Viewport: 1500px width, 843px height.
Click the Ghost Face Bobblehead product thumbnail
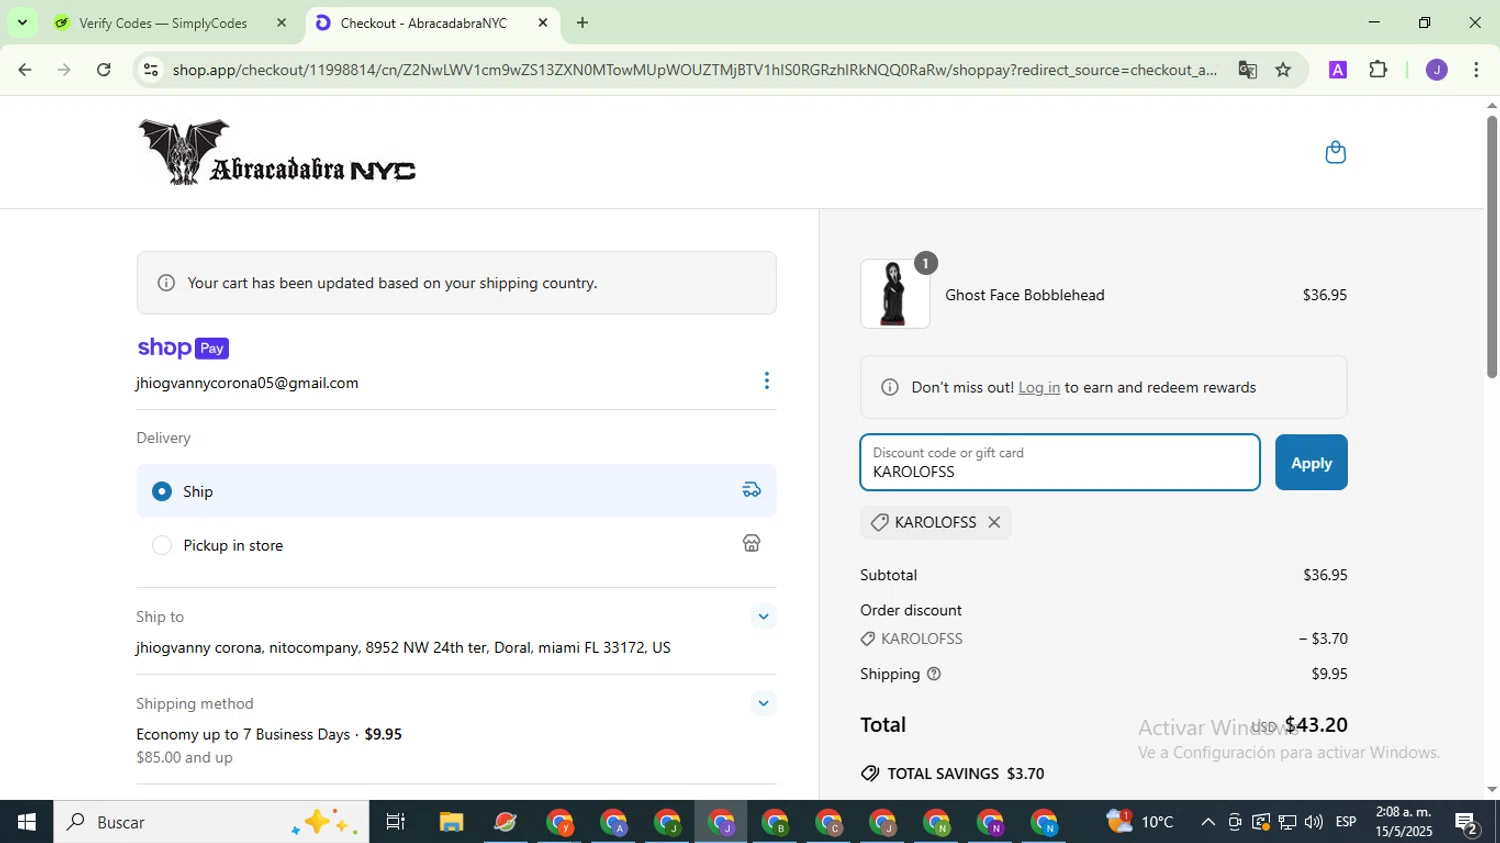click(x=895, y=294)
